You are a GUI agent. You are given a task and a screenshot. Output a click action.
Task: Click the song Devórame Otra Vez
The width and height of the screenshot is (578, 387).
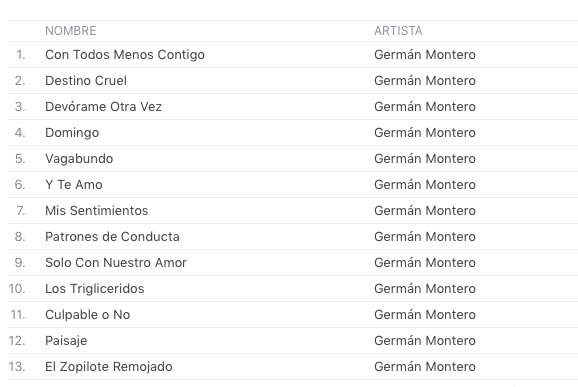(103, 107)
